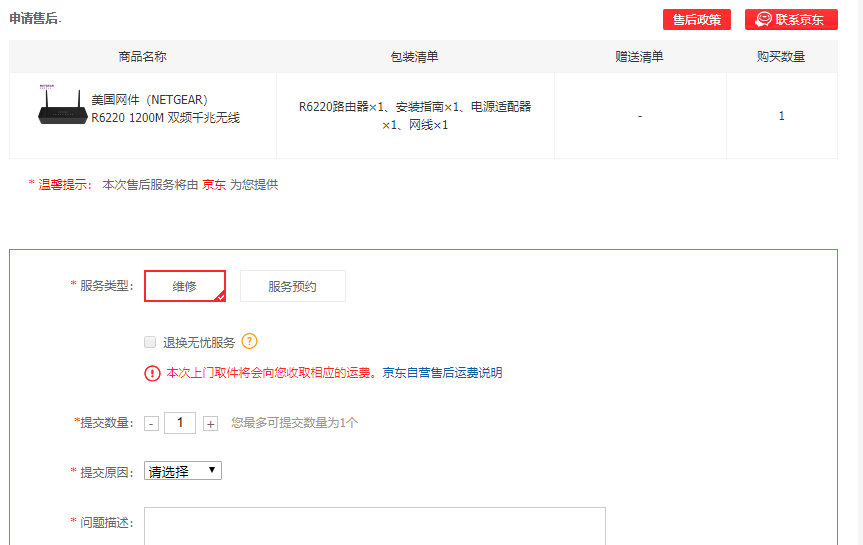
Task: Open the 售后政策 button
Action: [696, 19]
